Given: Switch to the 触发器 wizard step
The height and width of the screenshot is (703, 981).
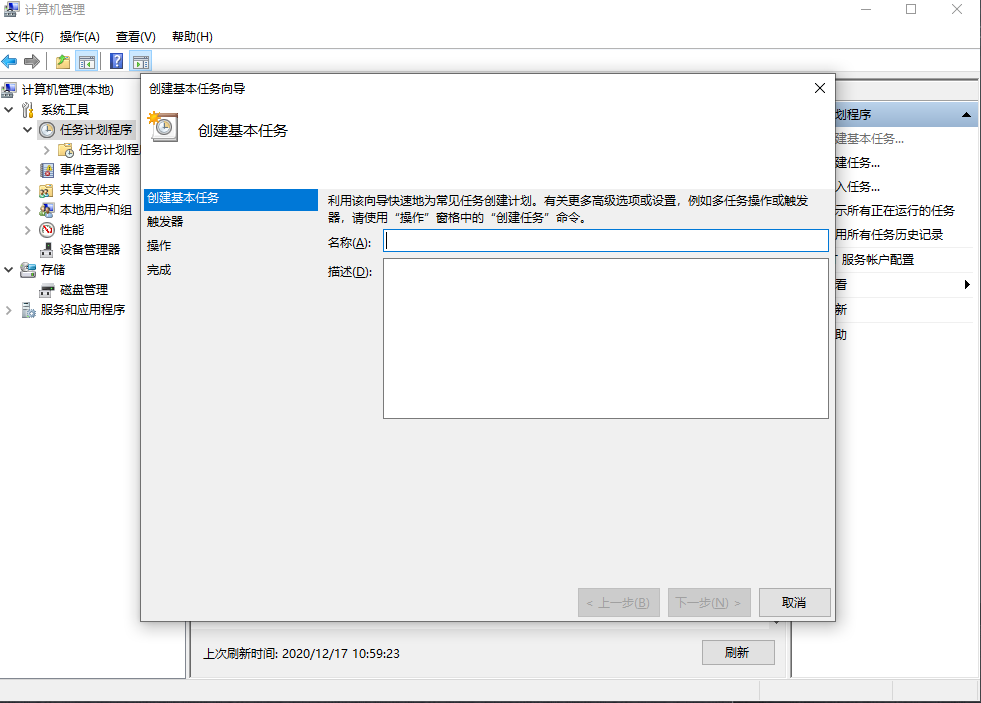Looking at the screenshot, I should coord(167,221).
